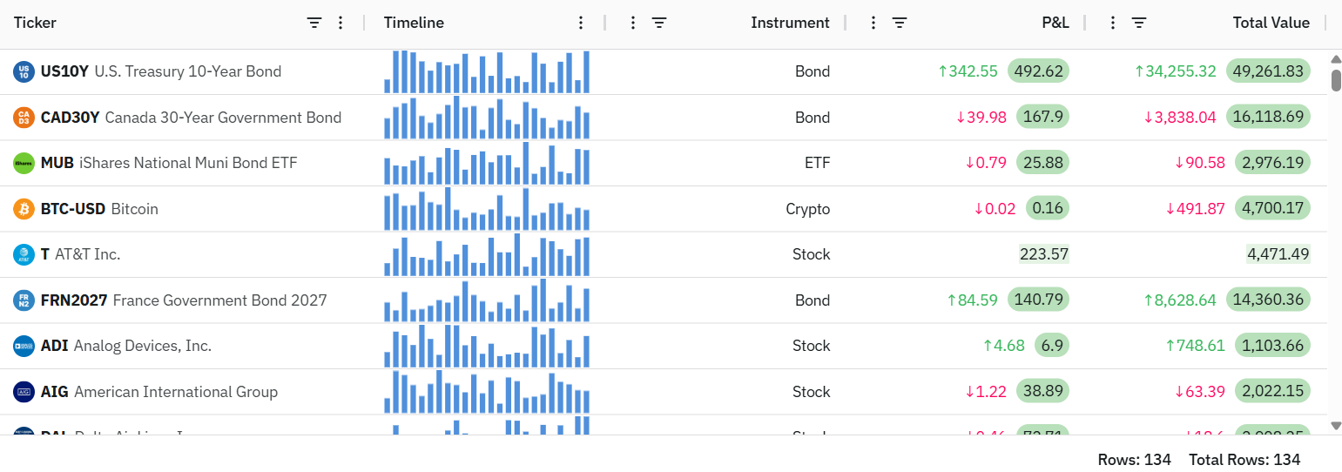The height and width of the screenshot is (472, 1342).
Task: Sort by the P&L column header
Action: (x=1055, y=23)
